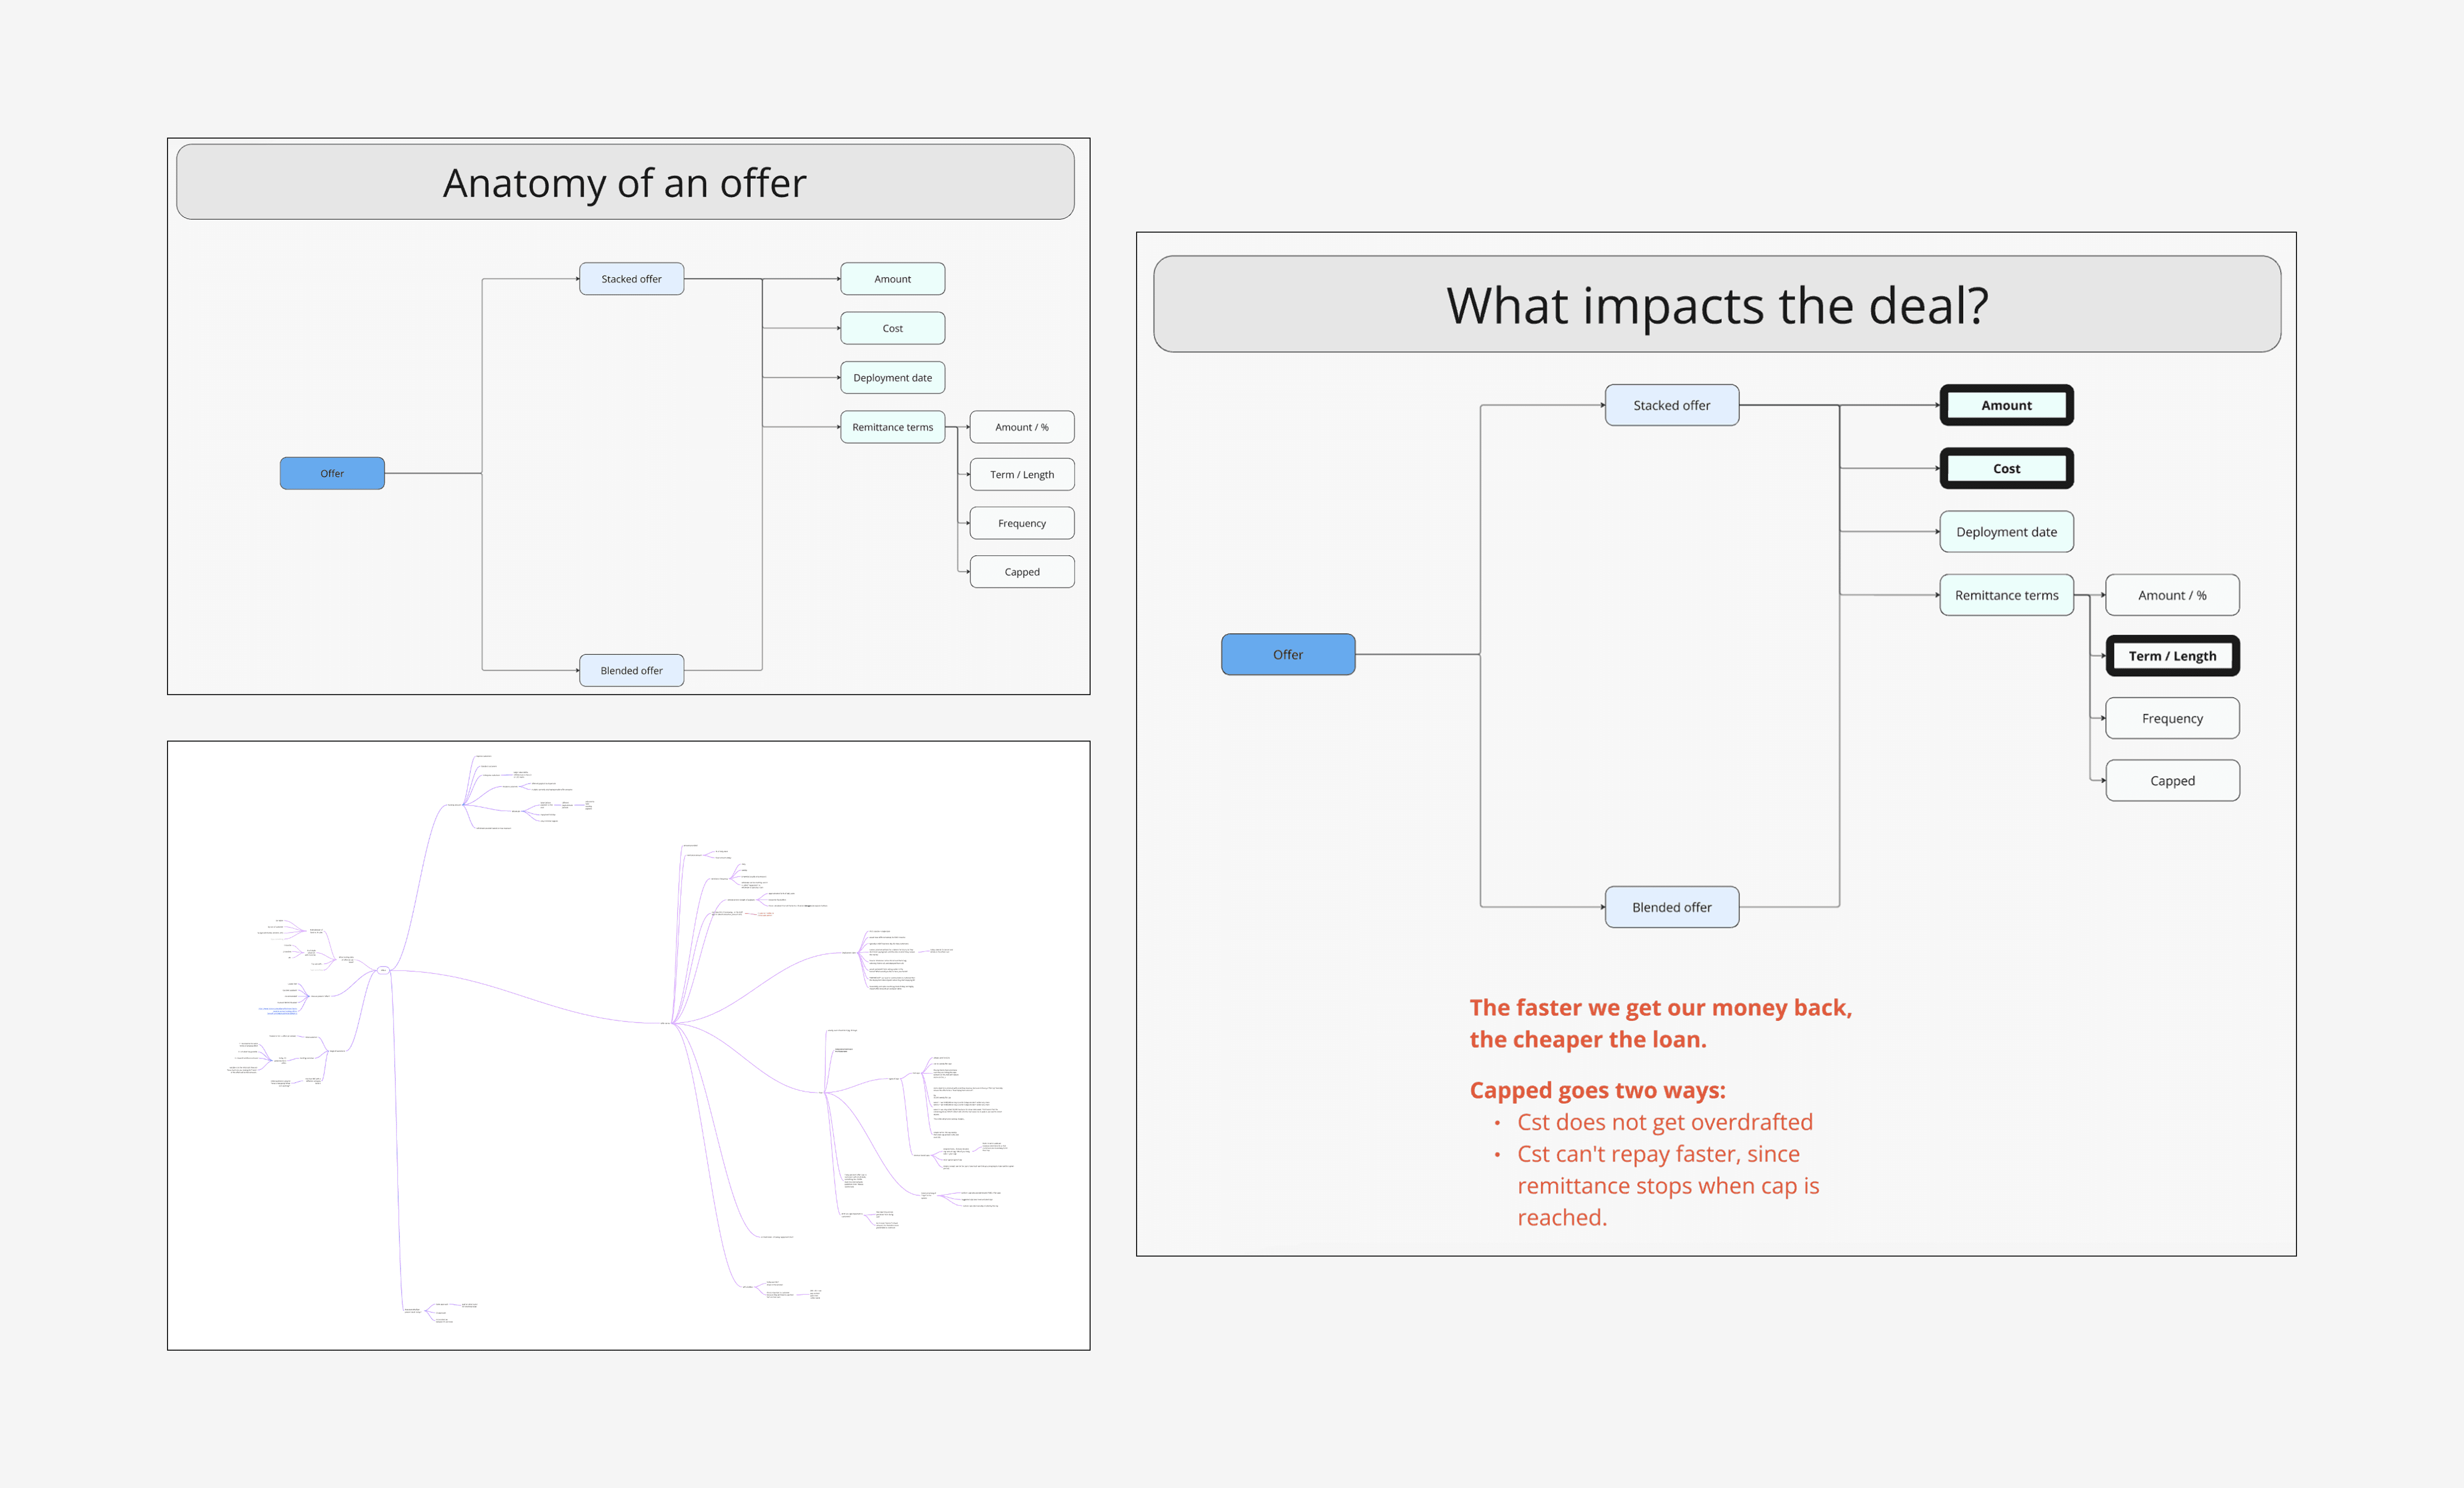Select the highlighted "Cost" node
The height and width of the screenshot is (1488, 2464).
[2006, 468]
